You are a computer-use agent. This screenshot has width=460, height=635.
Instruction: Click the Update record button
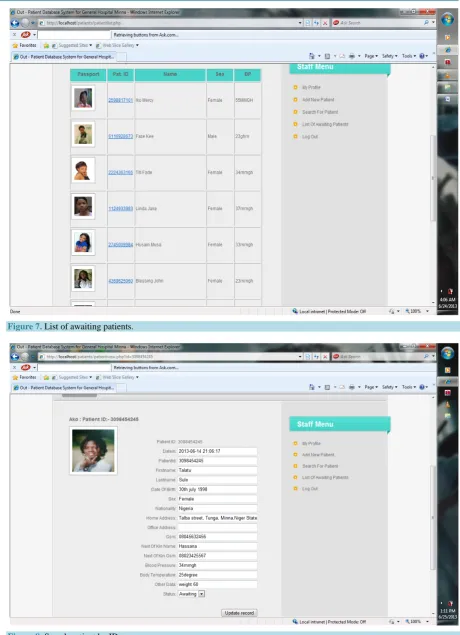point(239,613)
